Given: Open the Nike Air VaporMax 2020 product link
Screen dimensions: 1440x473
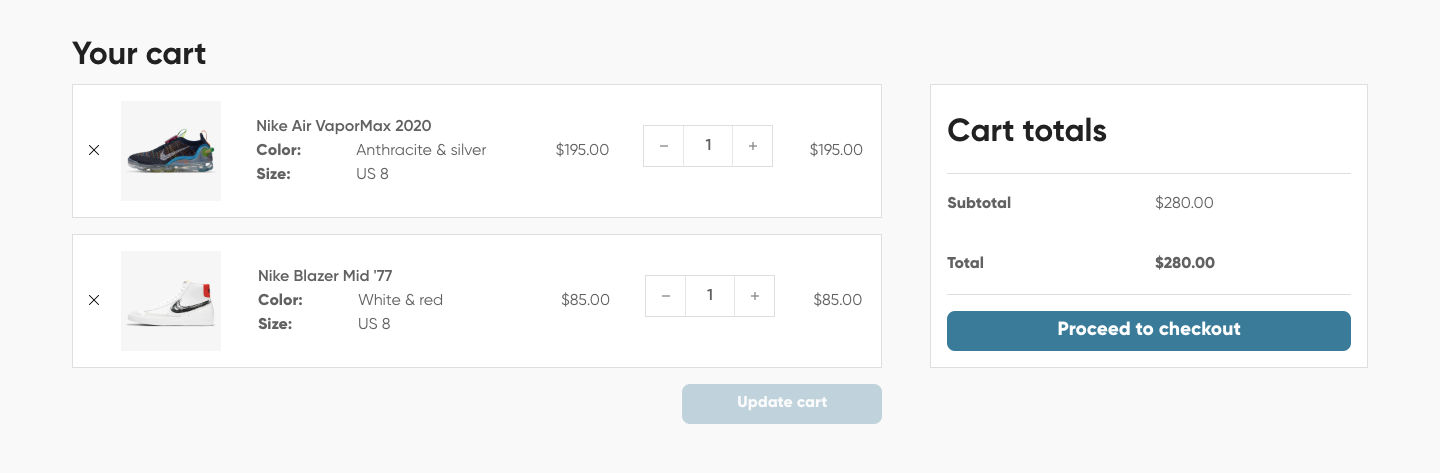Looking at the screenshot, I should click(x=343, y=126).
